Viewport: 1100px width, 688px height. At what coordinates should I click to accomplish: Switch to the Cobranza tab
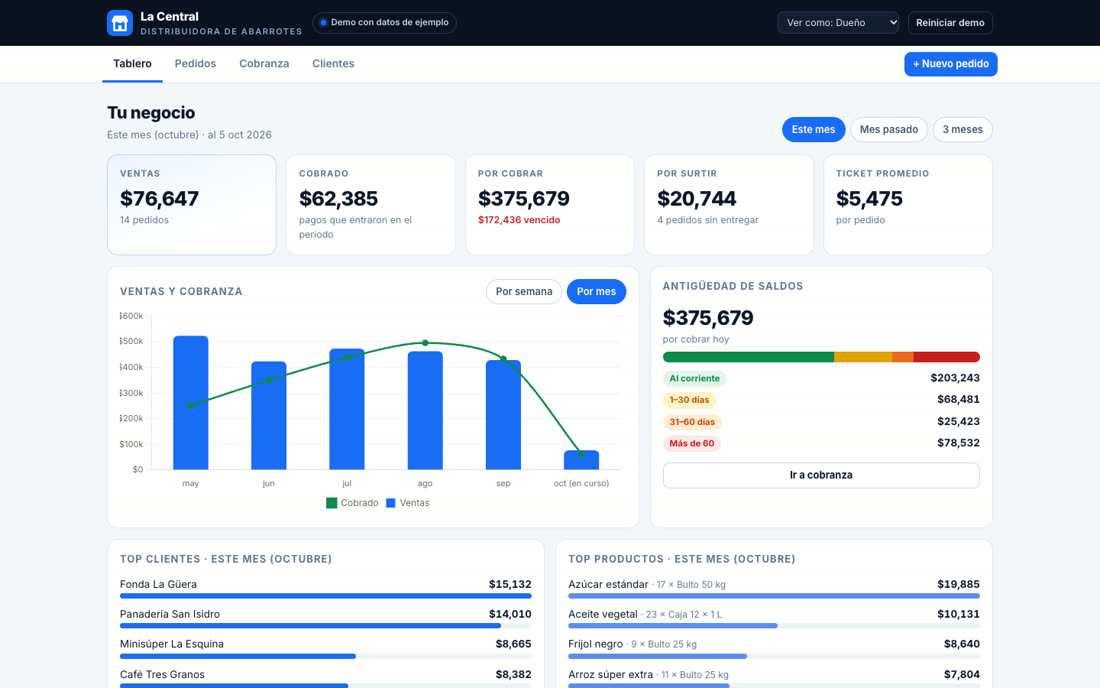pos(264,64)
